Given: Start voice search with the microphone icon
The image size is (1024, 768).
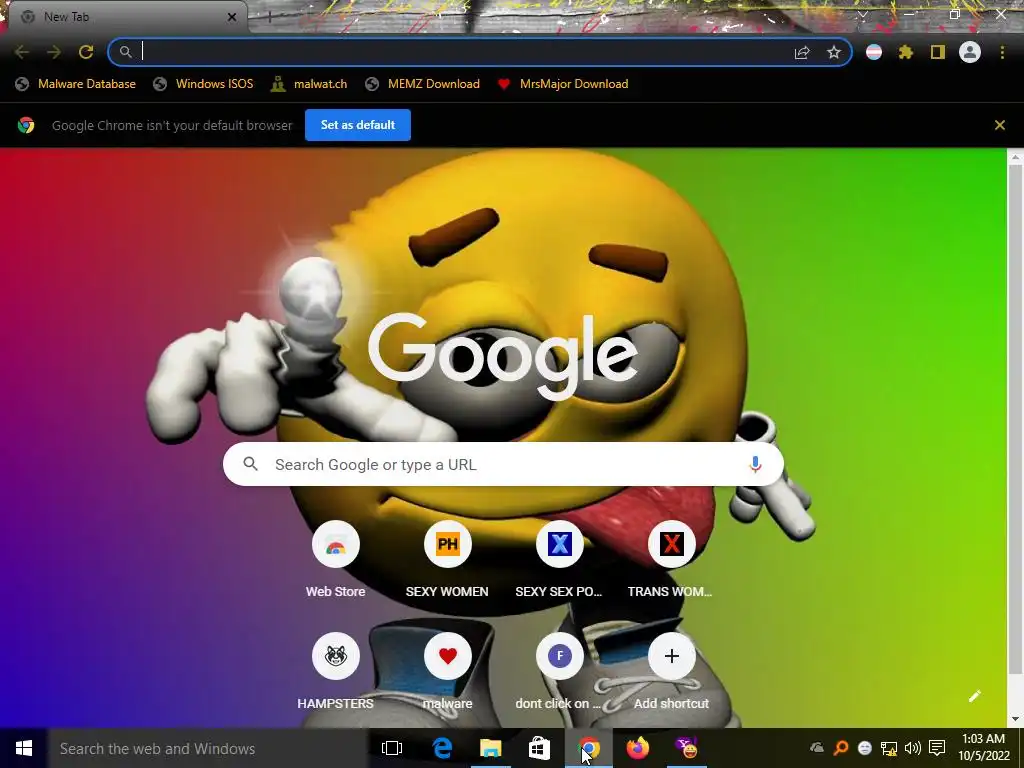Looking at the screenshot, I should pyautogui.click(x=755, y=464).
